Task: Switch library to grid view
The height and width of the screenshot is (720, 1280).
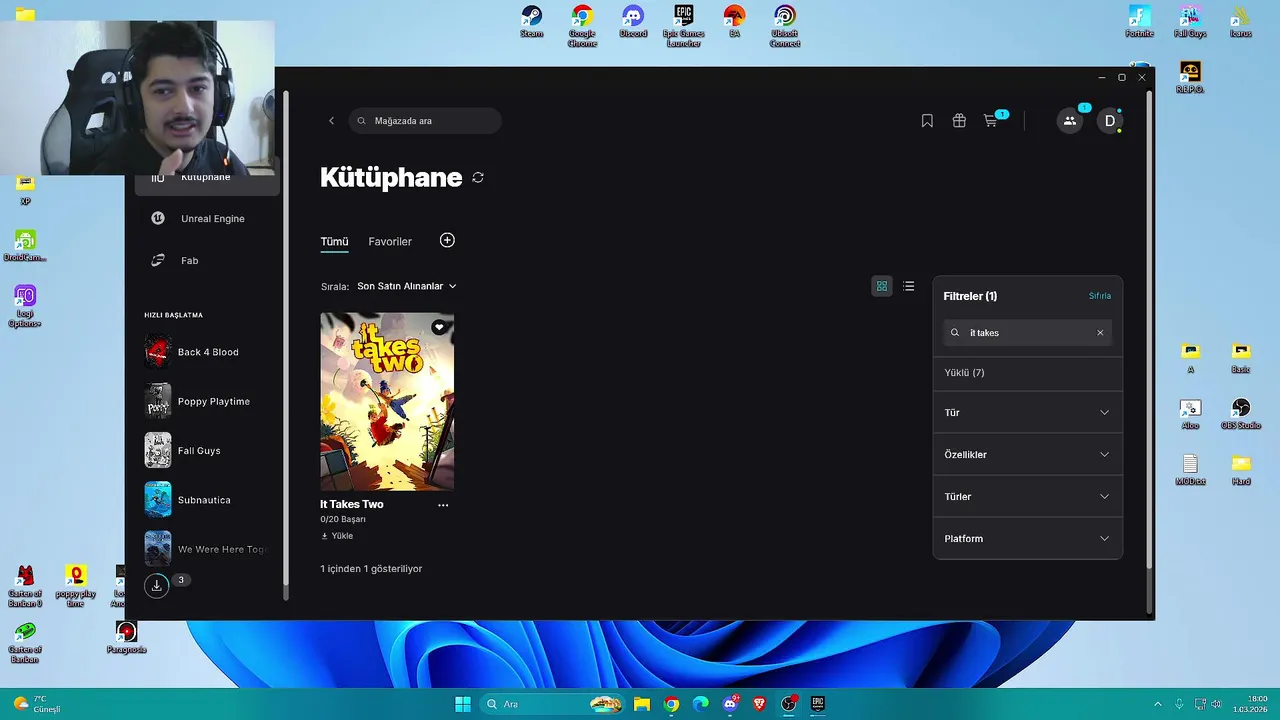Action: pos(882,286)
